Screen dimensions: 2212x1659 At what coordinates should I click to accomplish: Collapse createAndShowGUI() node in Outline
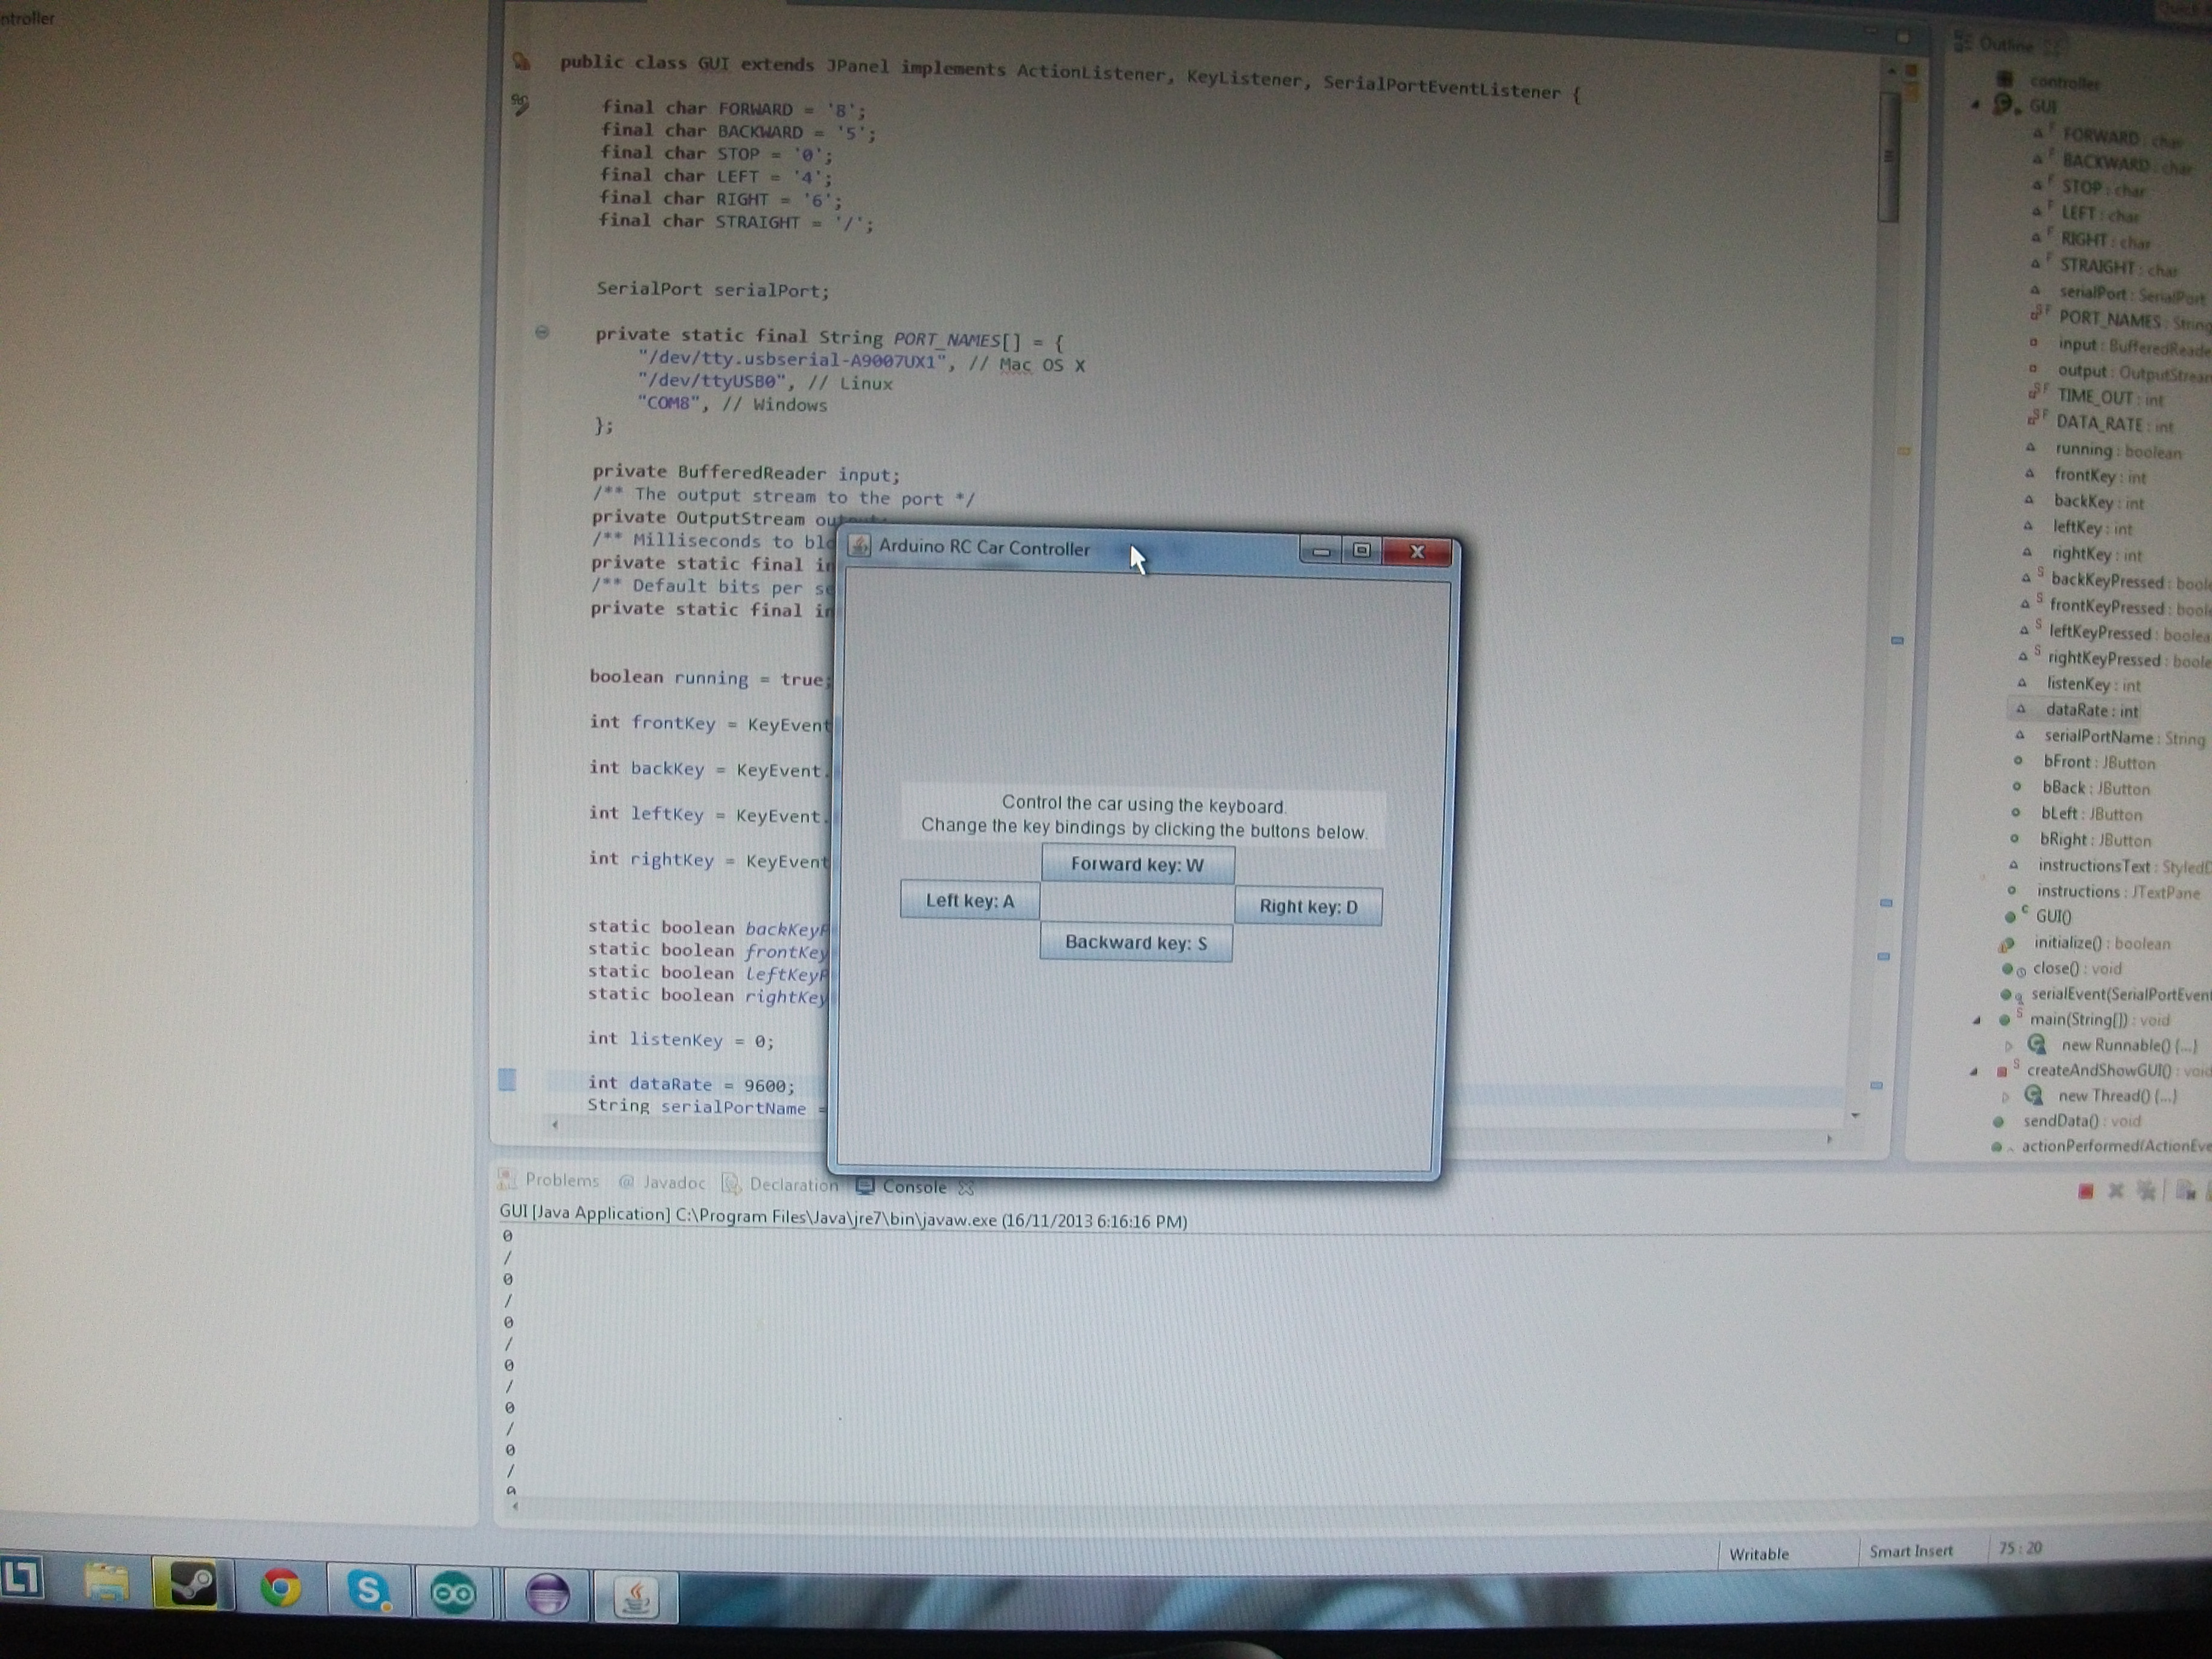(1974, 1071)
